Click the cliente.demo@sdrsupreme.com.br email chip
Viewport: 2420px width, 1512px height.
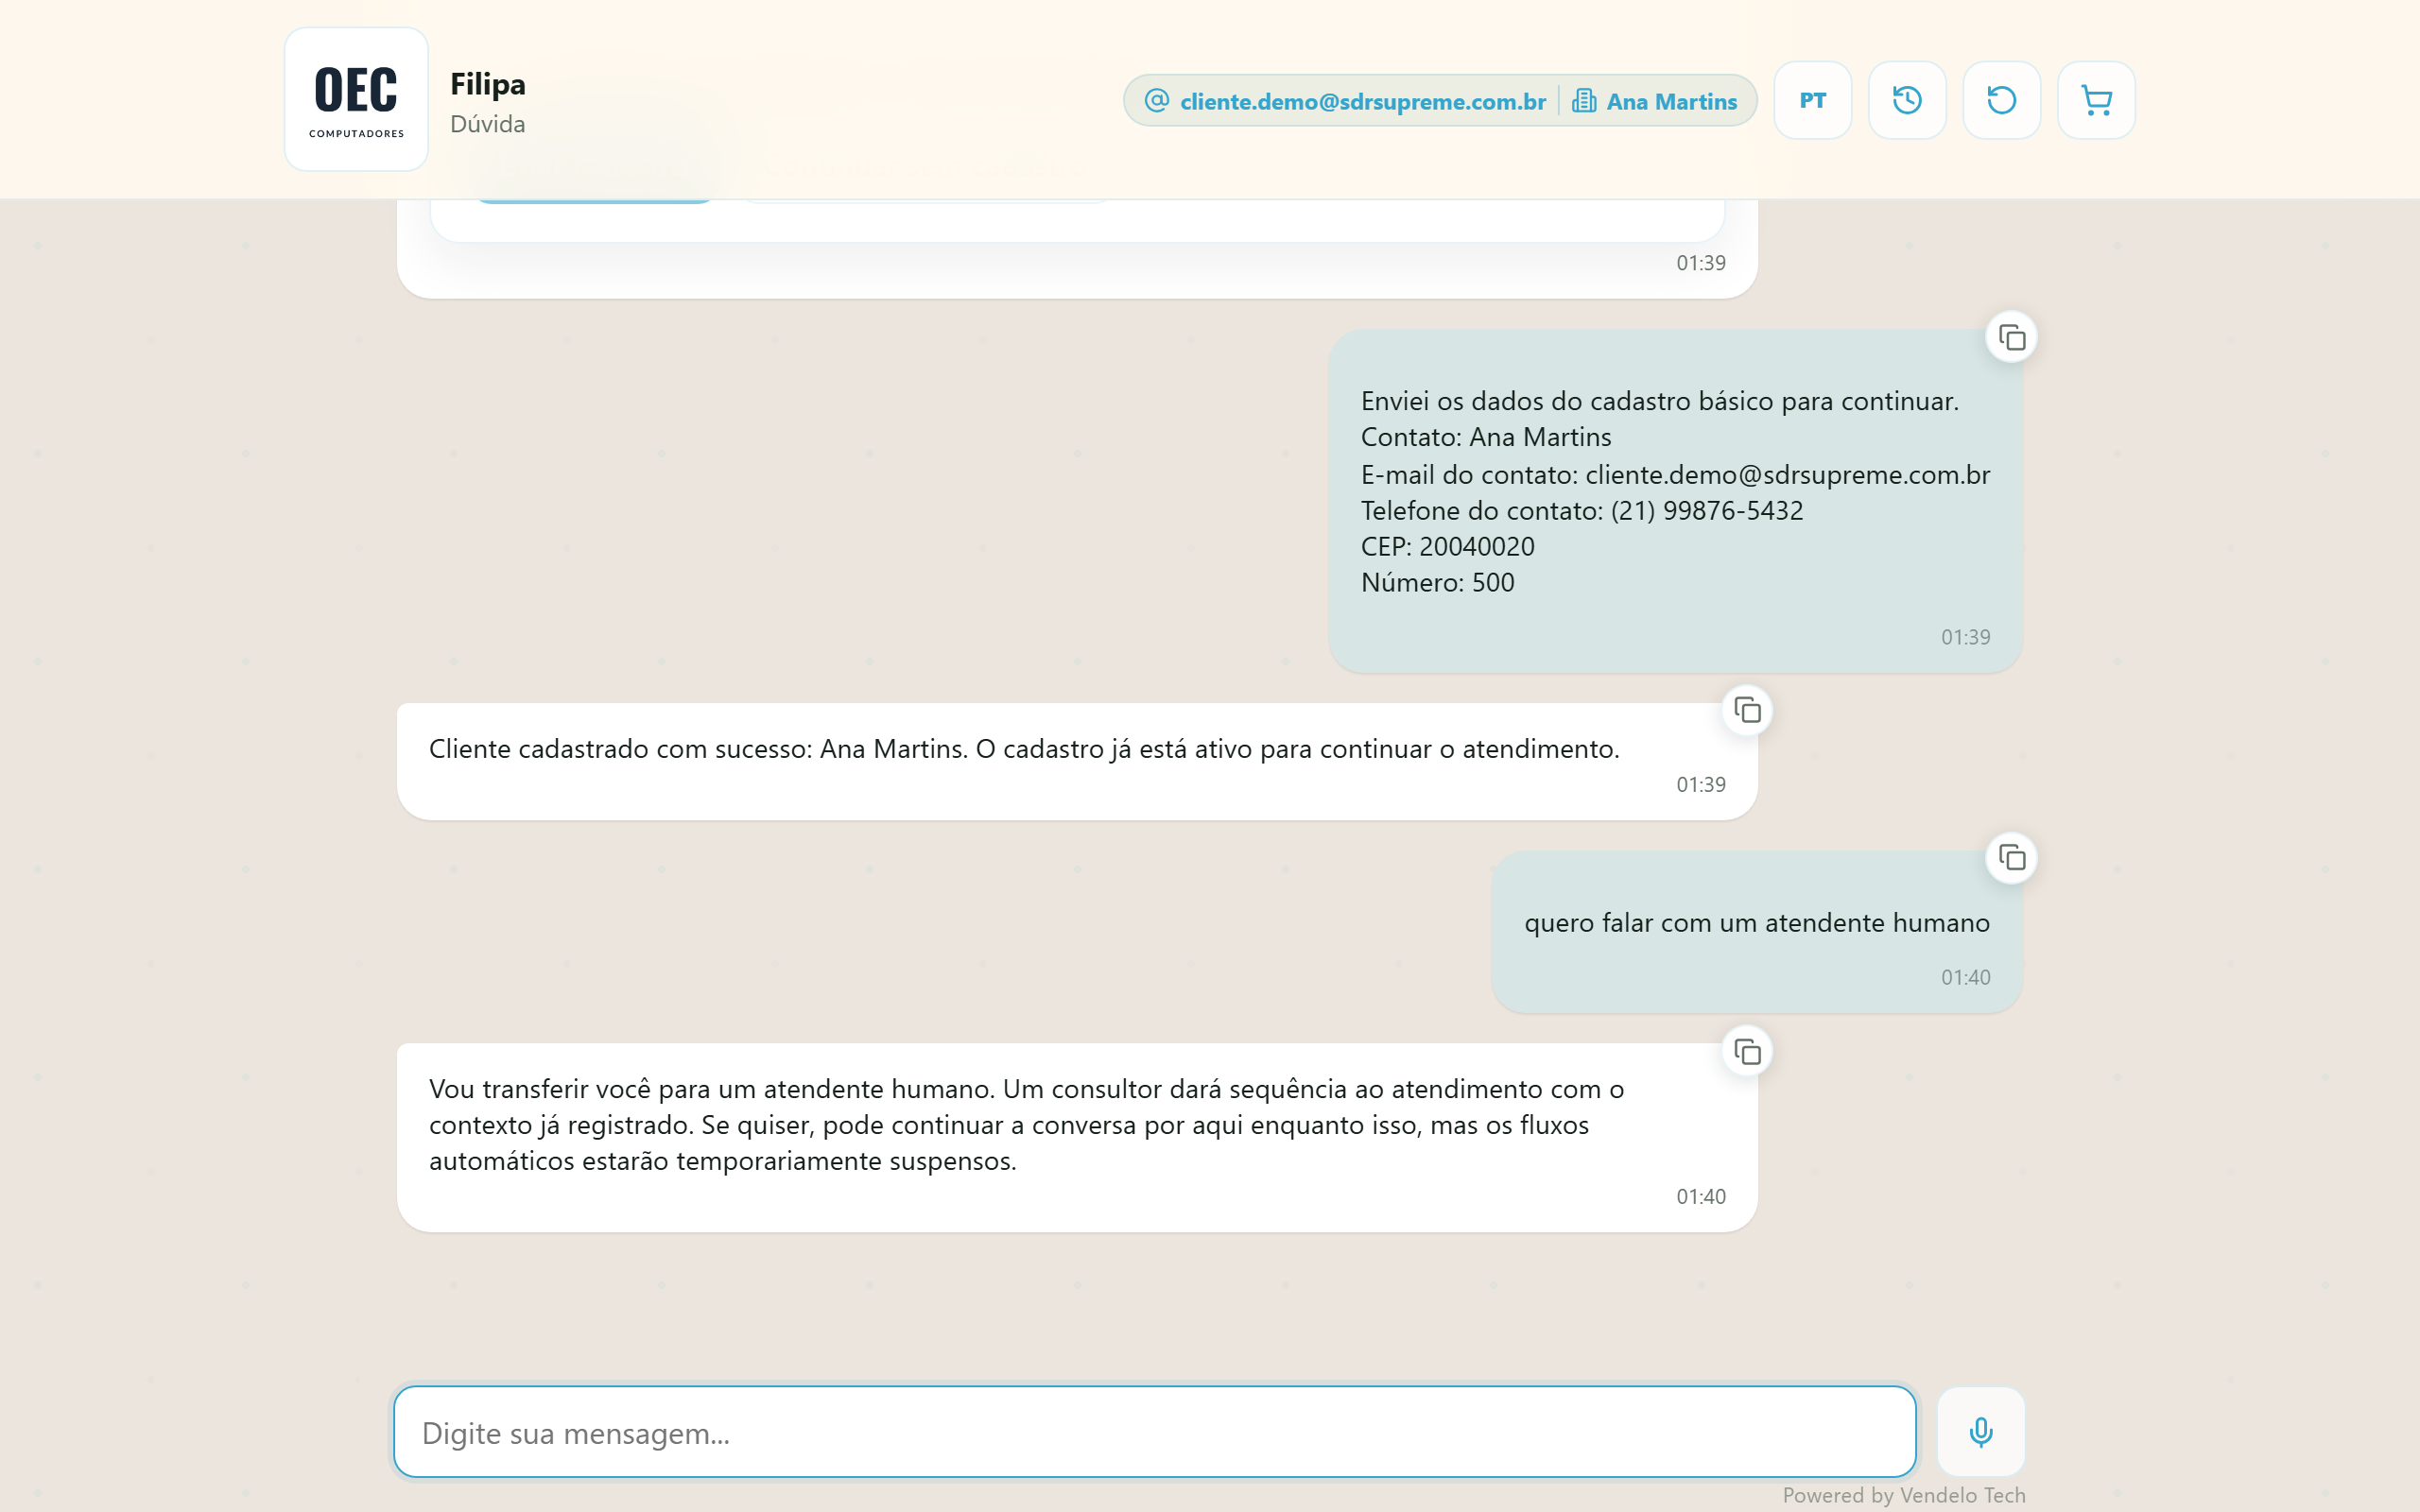click(x=1345, y=101)
